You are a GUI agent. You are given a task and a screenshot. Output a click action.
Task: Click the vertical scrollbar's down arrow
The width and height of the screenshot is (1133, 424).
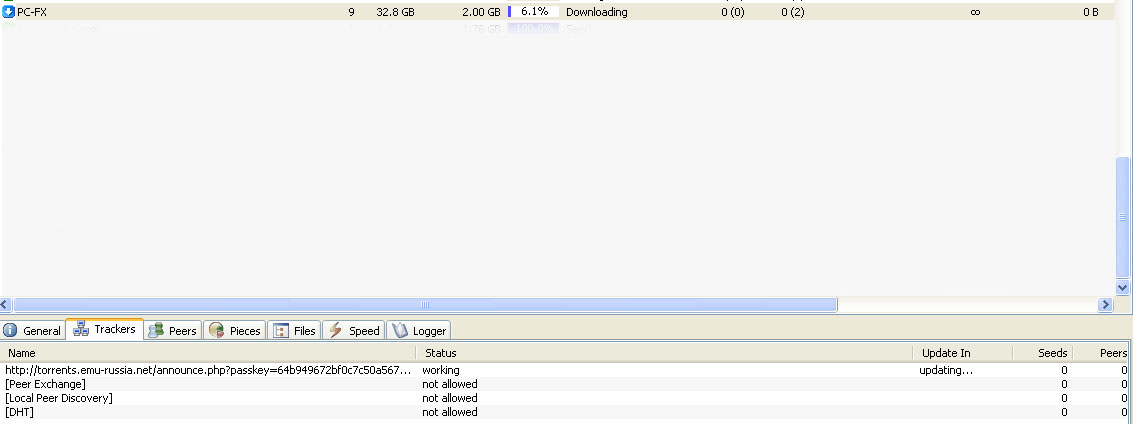point(1123,288)
